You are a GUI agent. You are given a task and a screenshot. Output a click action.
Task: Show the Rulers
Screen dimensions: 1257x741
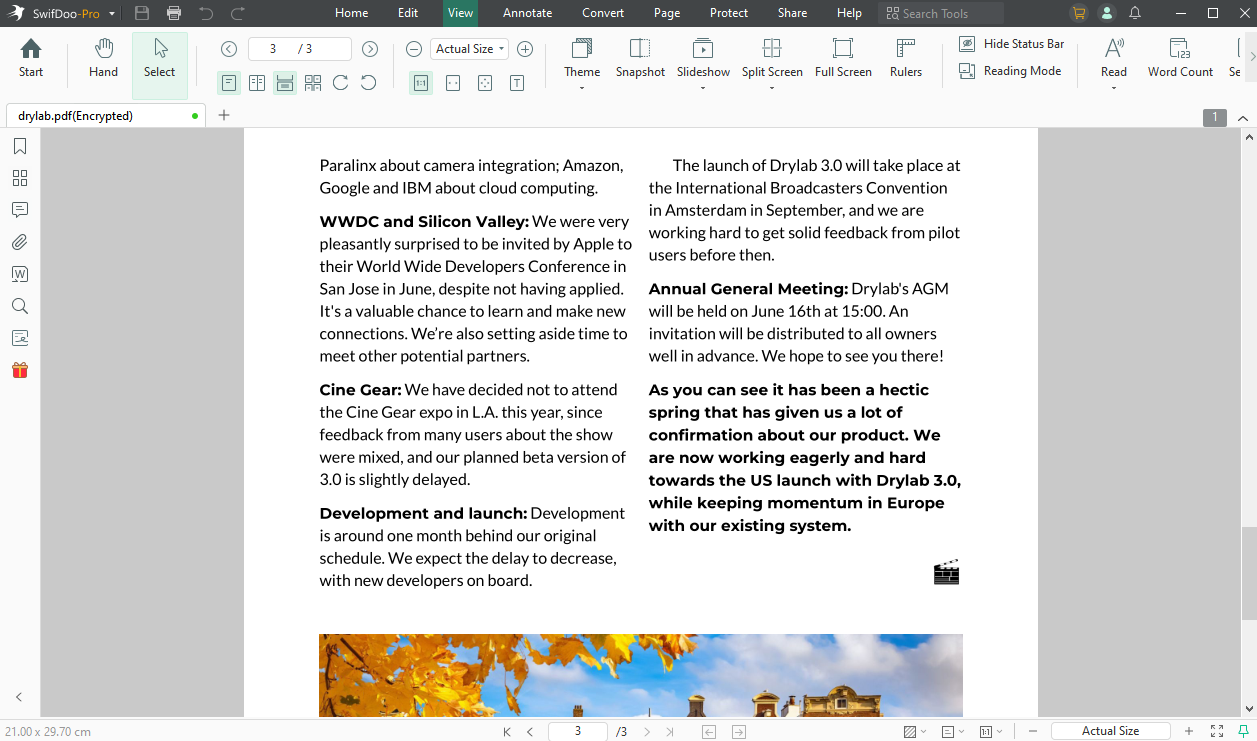tap(906, 58)
